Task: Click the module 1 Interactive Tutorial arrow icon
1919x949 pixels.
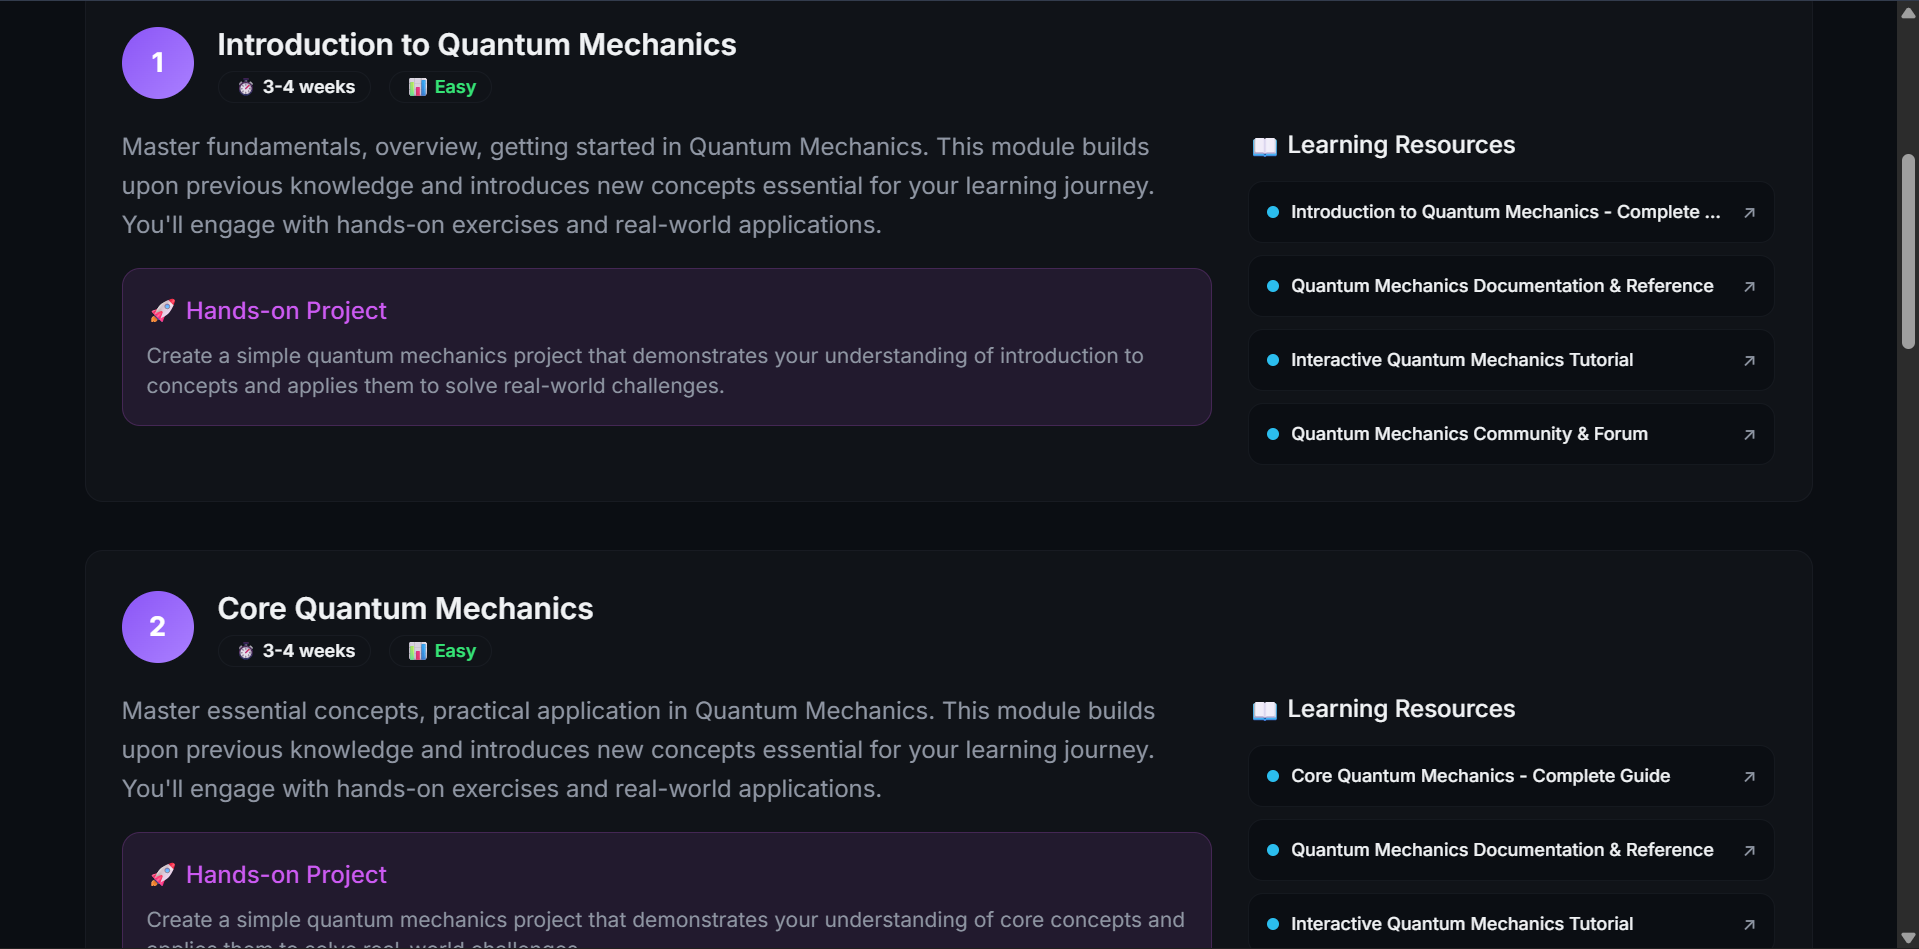Action: [1749, 361]
